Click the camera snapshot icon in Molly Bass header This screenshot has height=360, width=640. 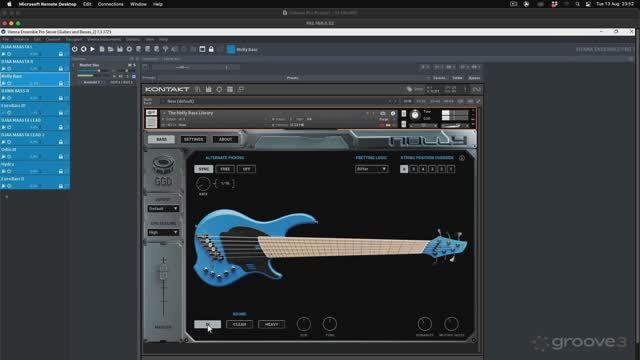click(x=383, y=113)
